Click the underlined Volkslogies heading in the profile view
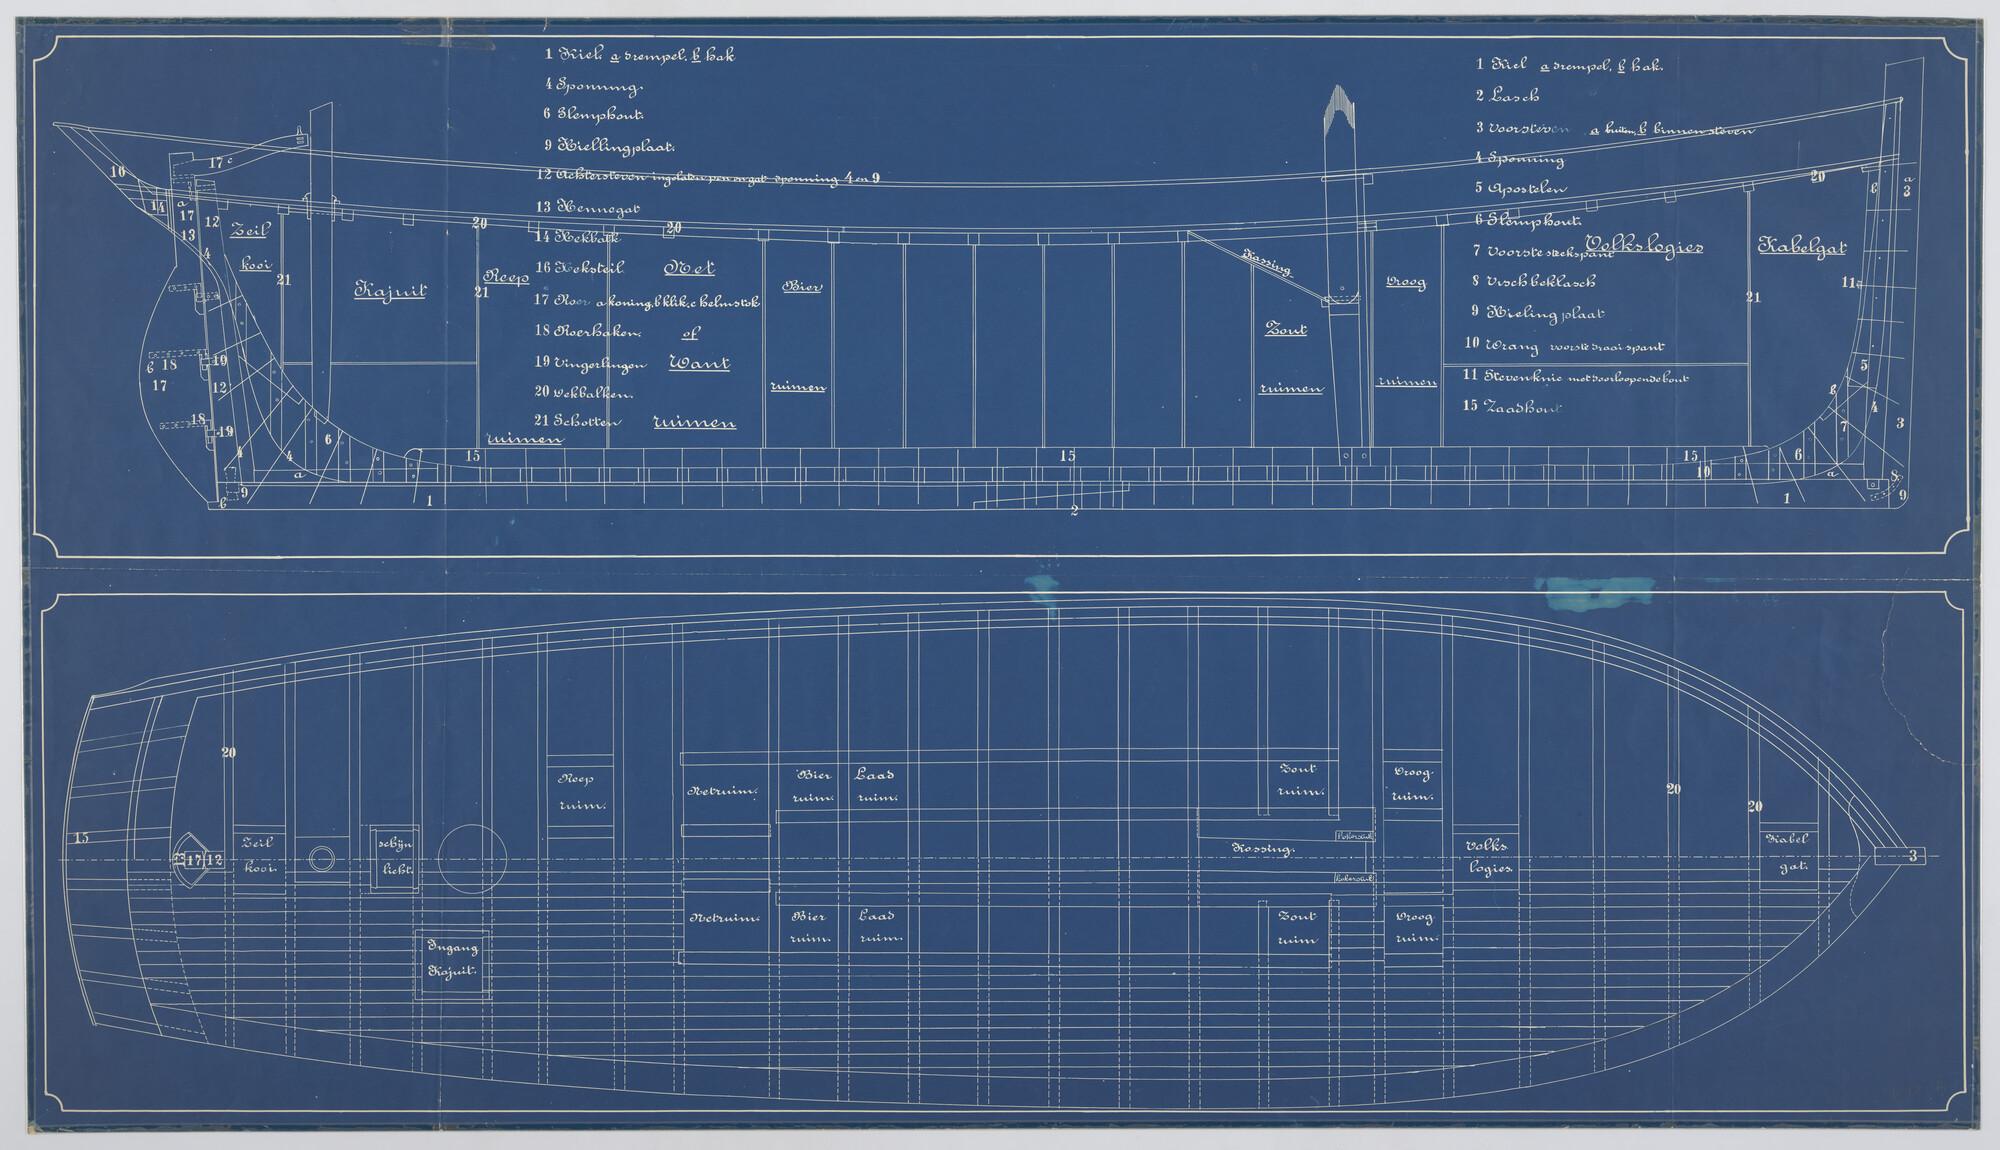The width and height of the screenshot is (2000, 1150). 1643,247
